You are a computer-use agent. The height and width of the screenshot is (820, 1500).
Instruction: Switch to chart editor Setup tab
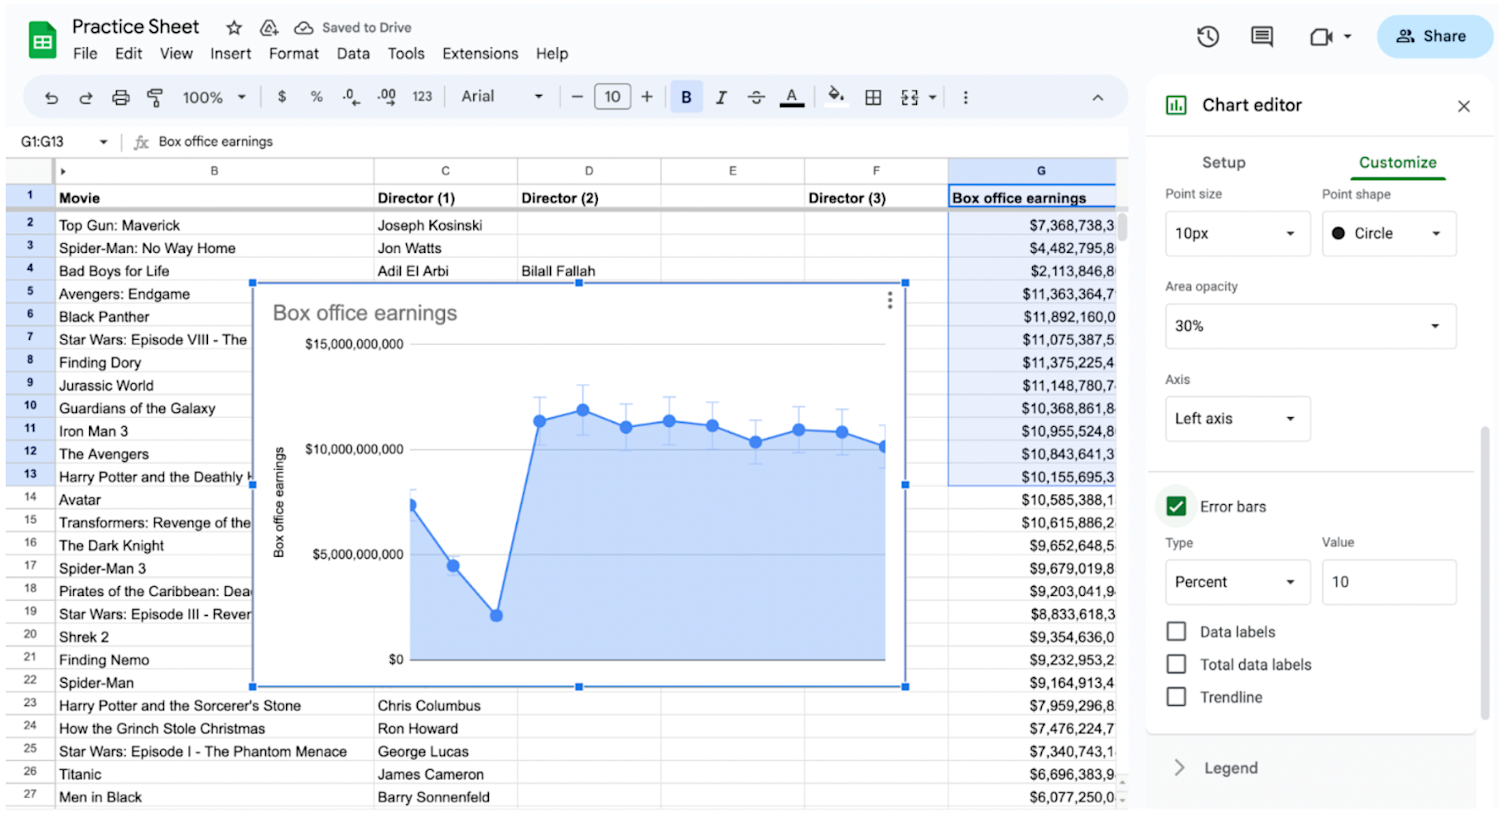[1223, 162]
